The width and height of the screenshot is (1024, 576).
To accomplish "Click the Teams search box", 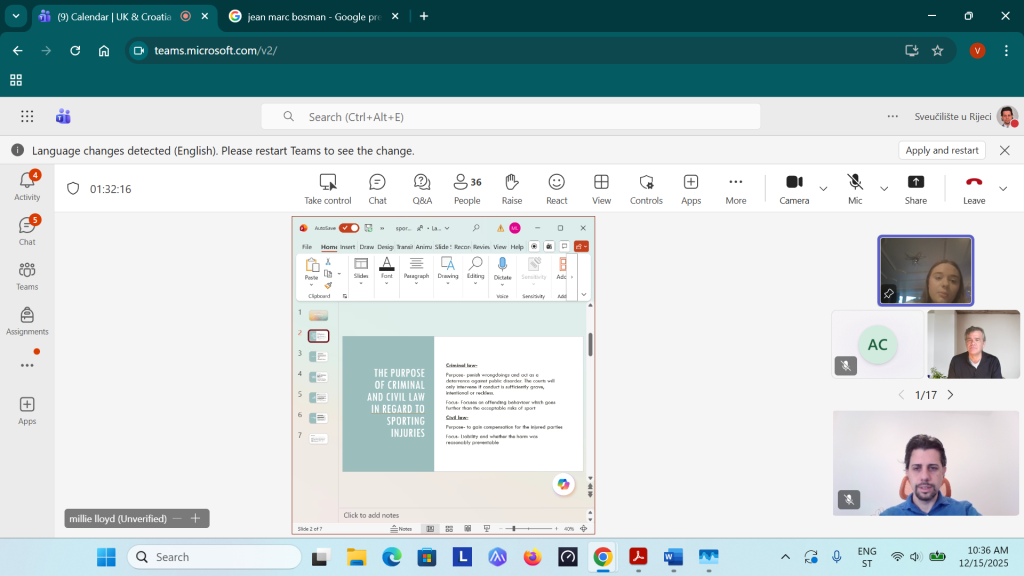I will point(510,117).
